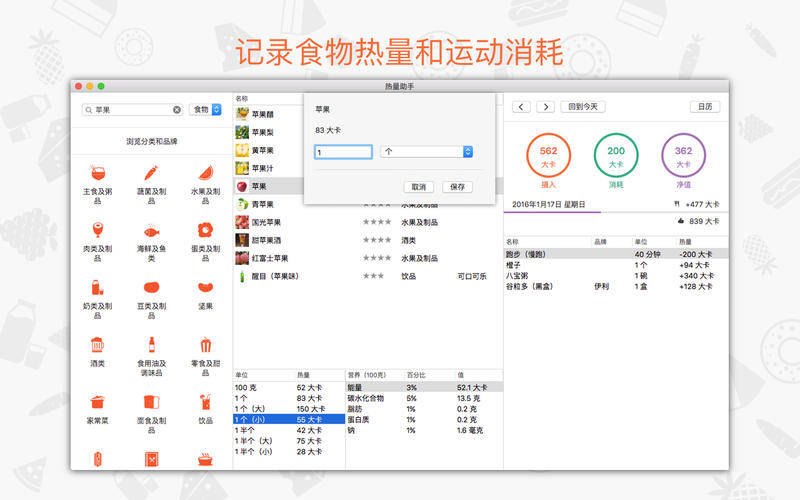The width and height of the screenshot is (800, 500).
Task: Click the 回到今天 button
Action: (x=583, y=107)
